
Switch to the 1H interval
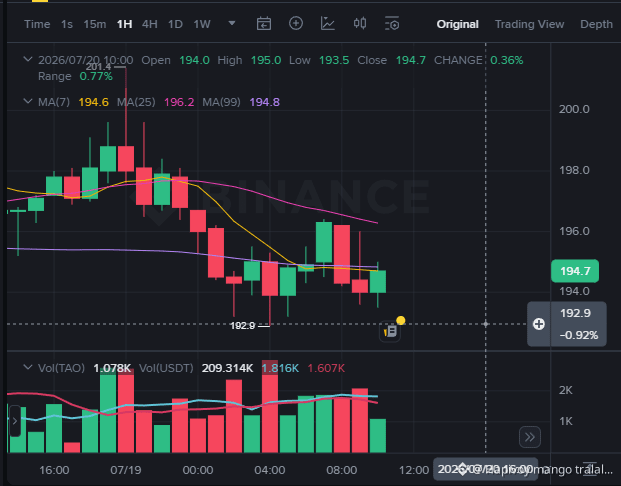[124, 24]
